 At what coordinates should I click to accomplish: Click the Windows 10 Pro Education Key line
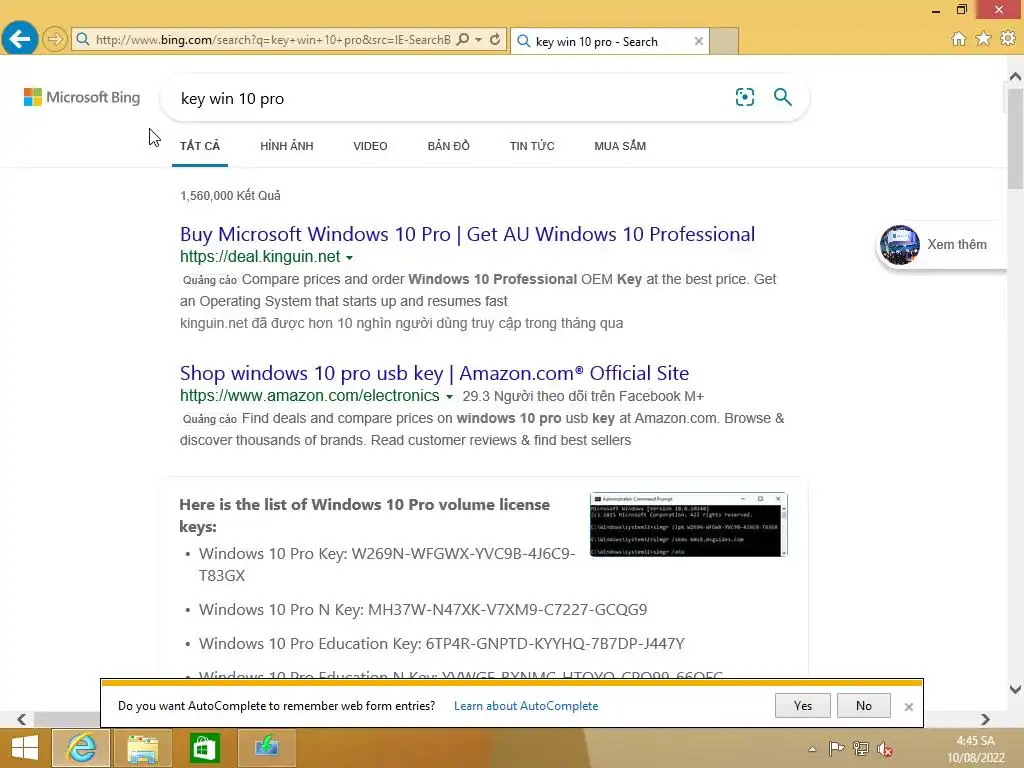click(441, 643)
